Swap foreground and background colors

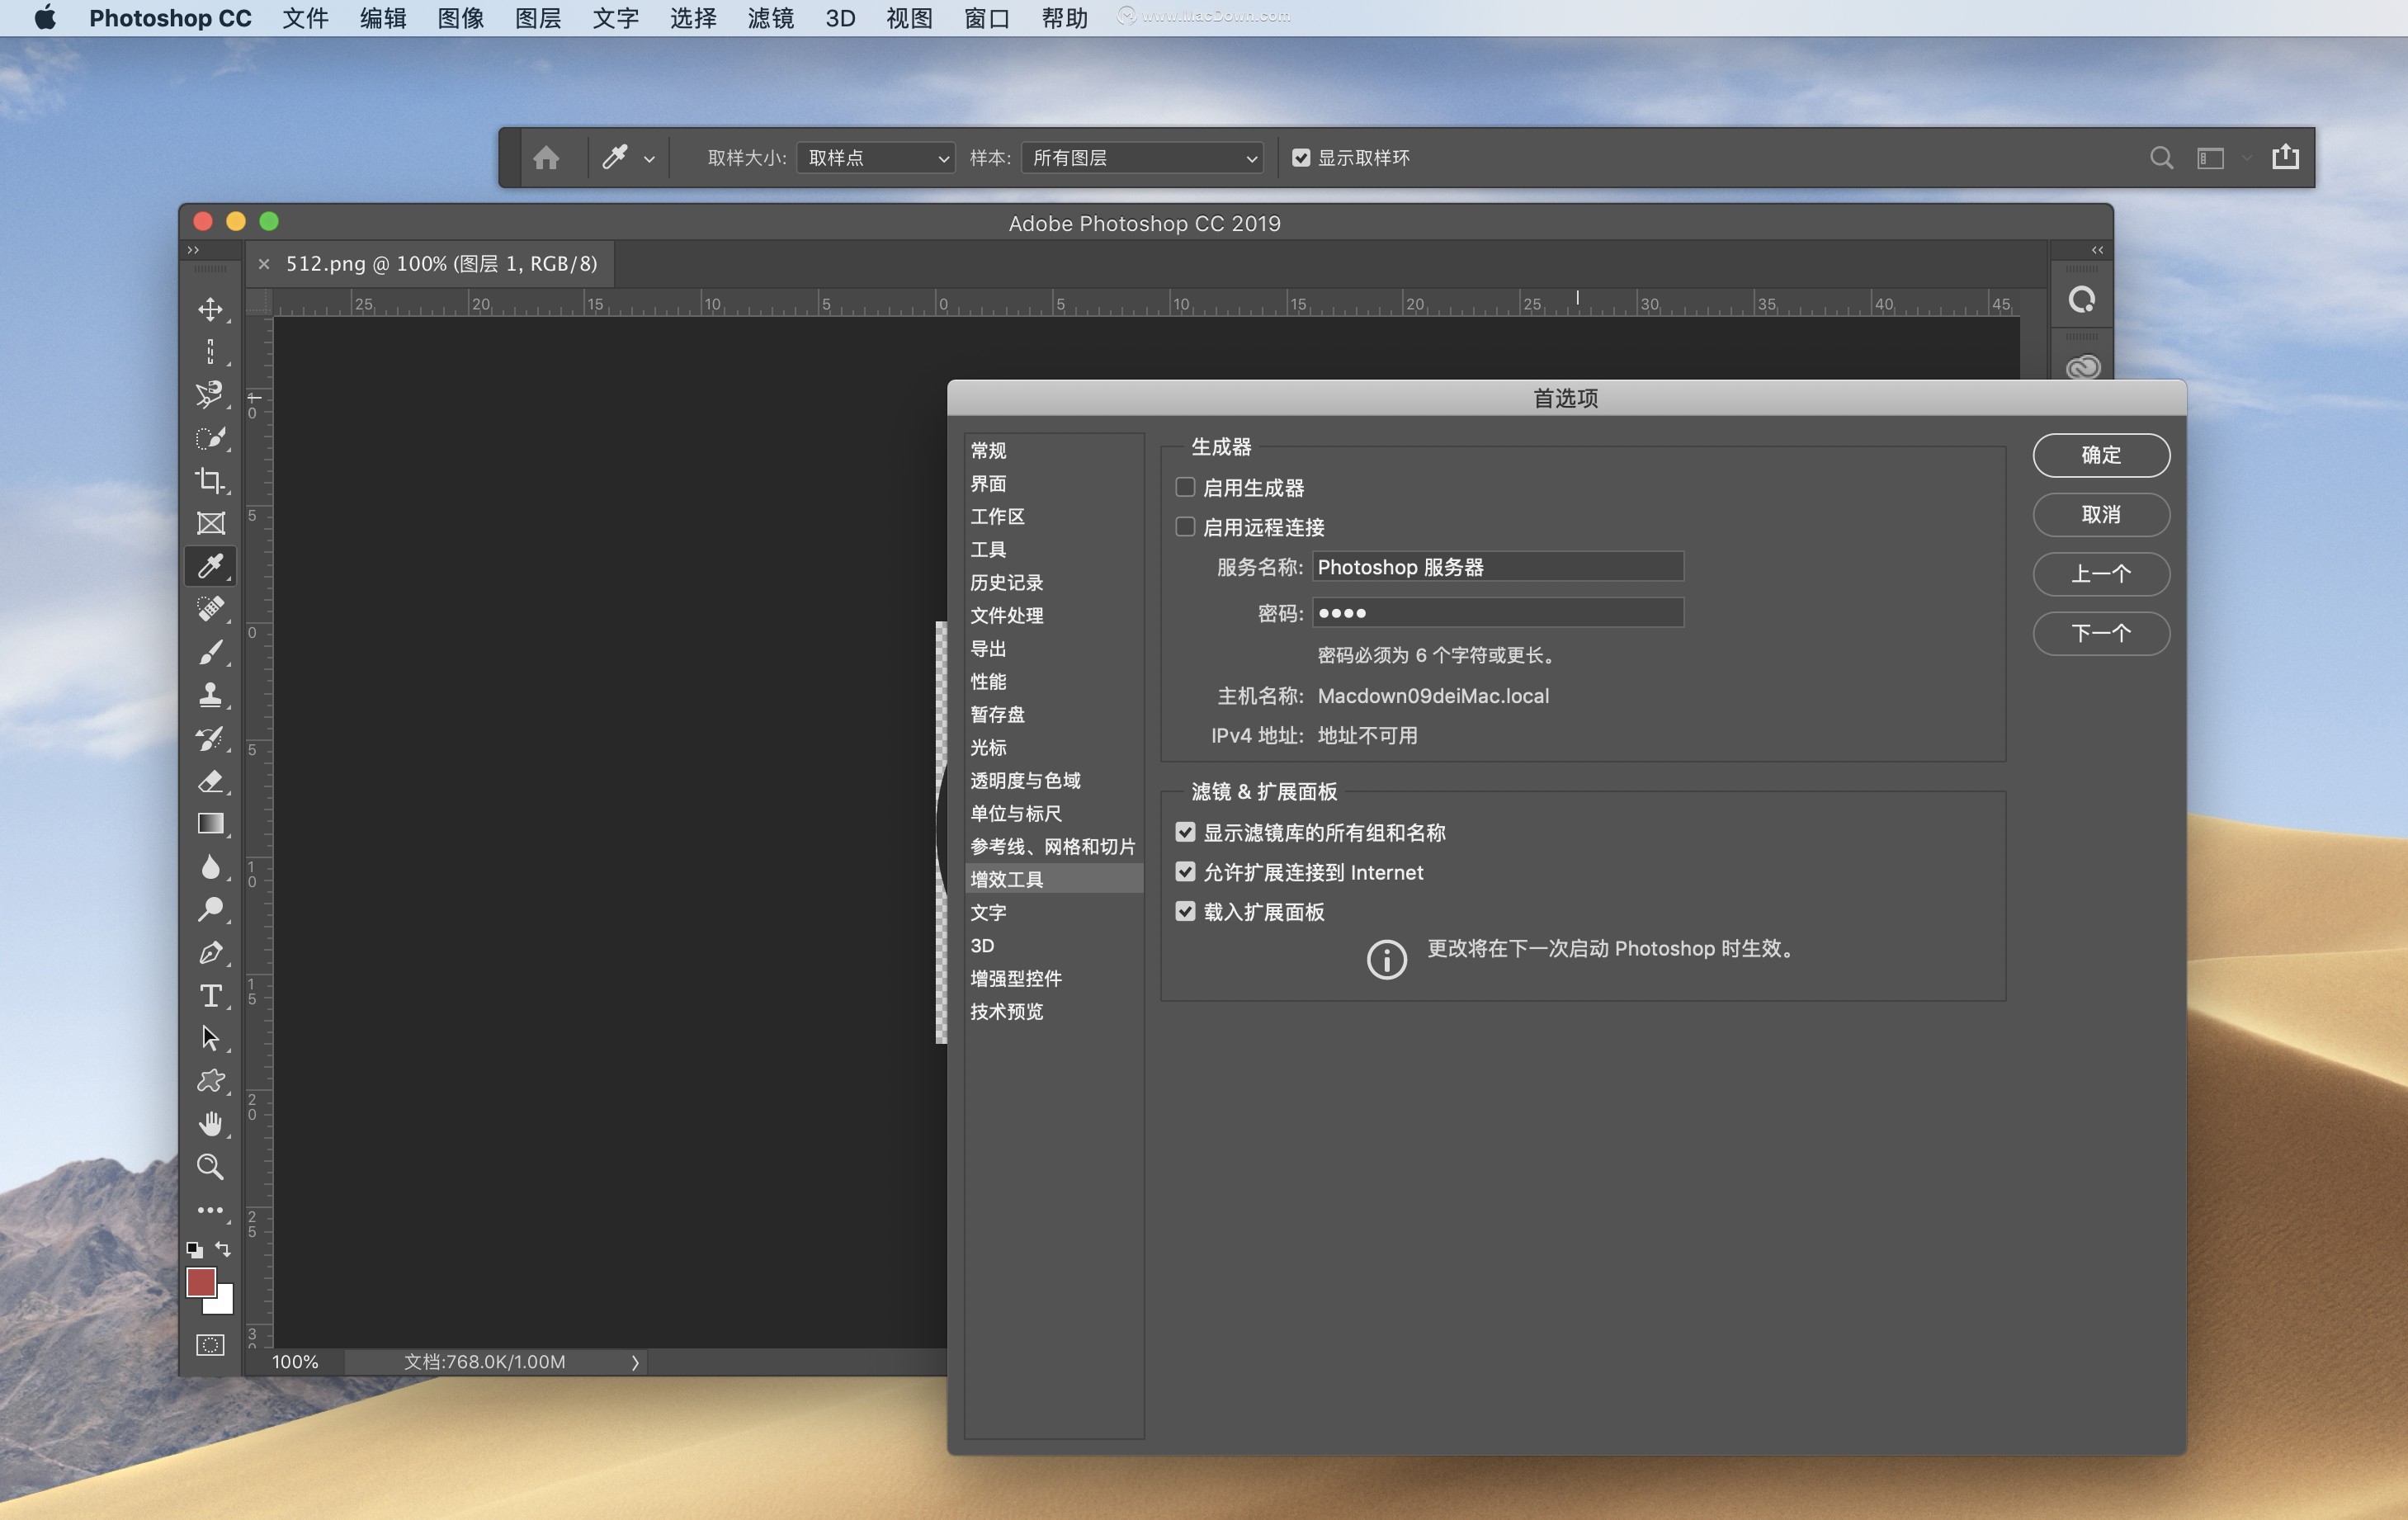click(223, 1249)
